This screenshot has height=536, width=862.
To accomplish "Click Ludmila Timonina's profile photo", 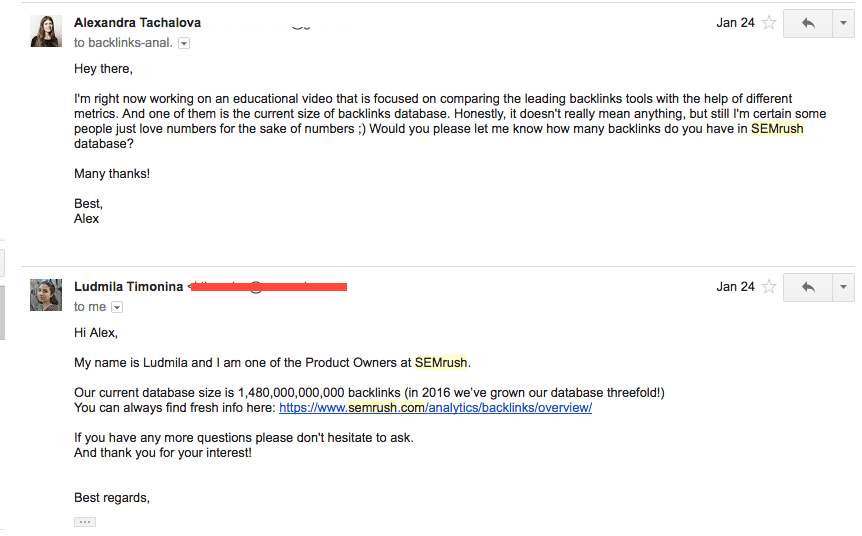I will [46, 295].
